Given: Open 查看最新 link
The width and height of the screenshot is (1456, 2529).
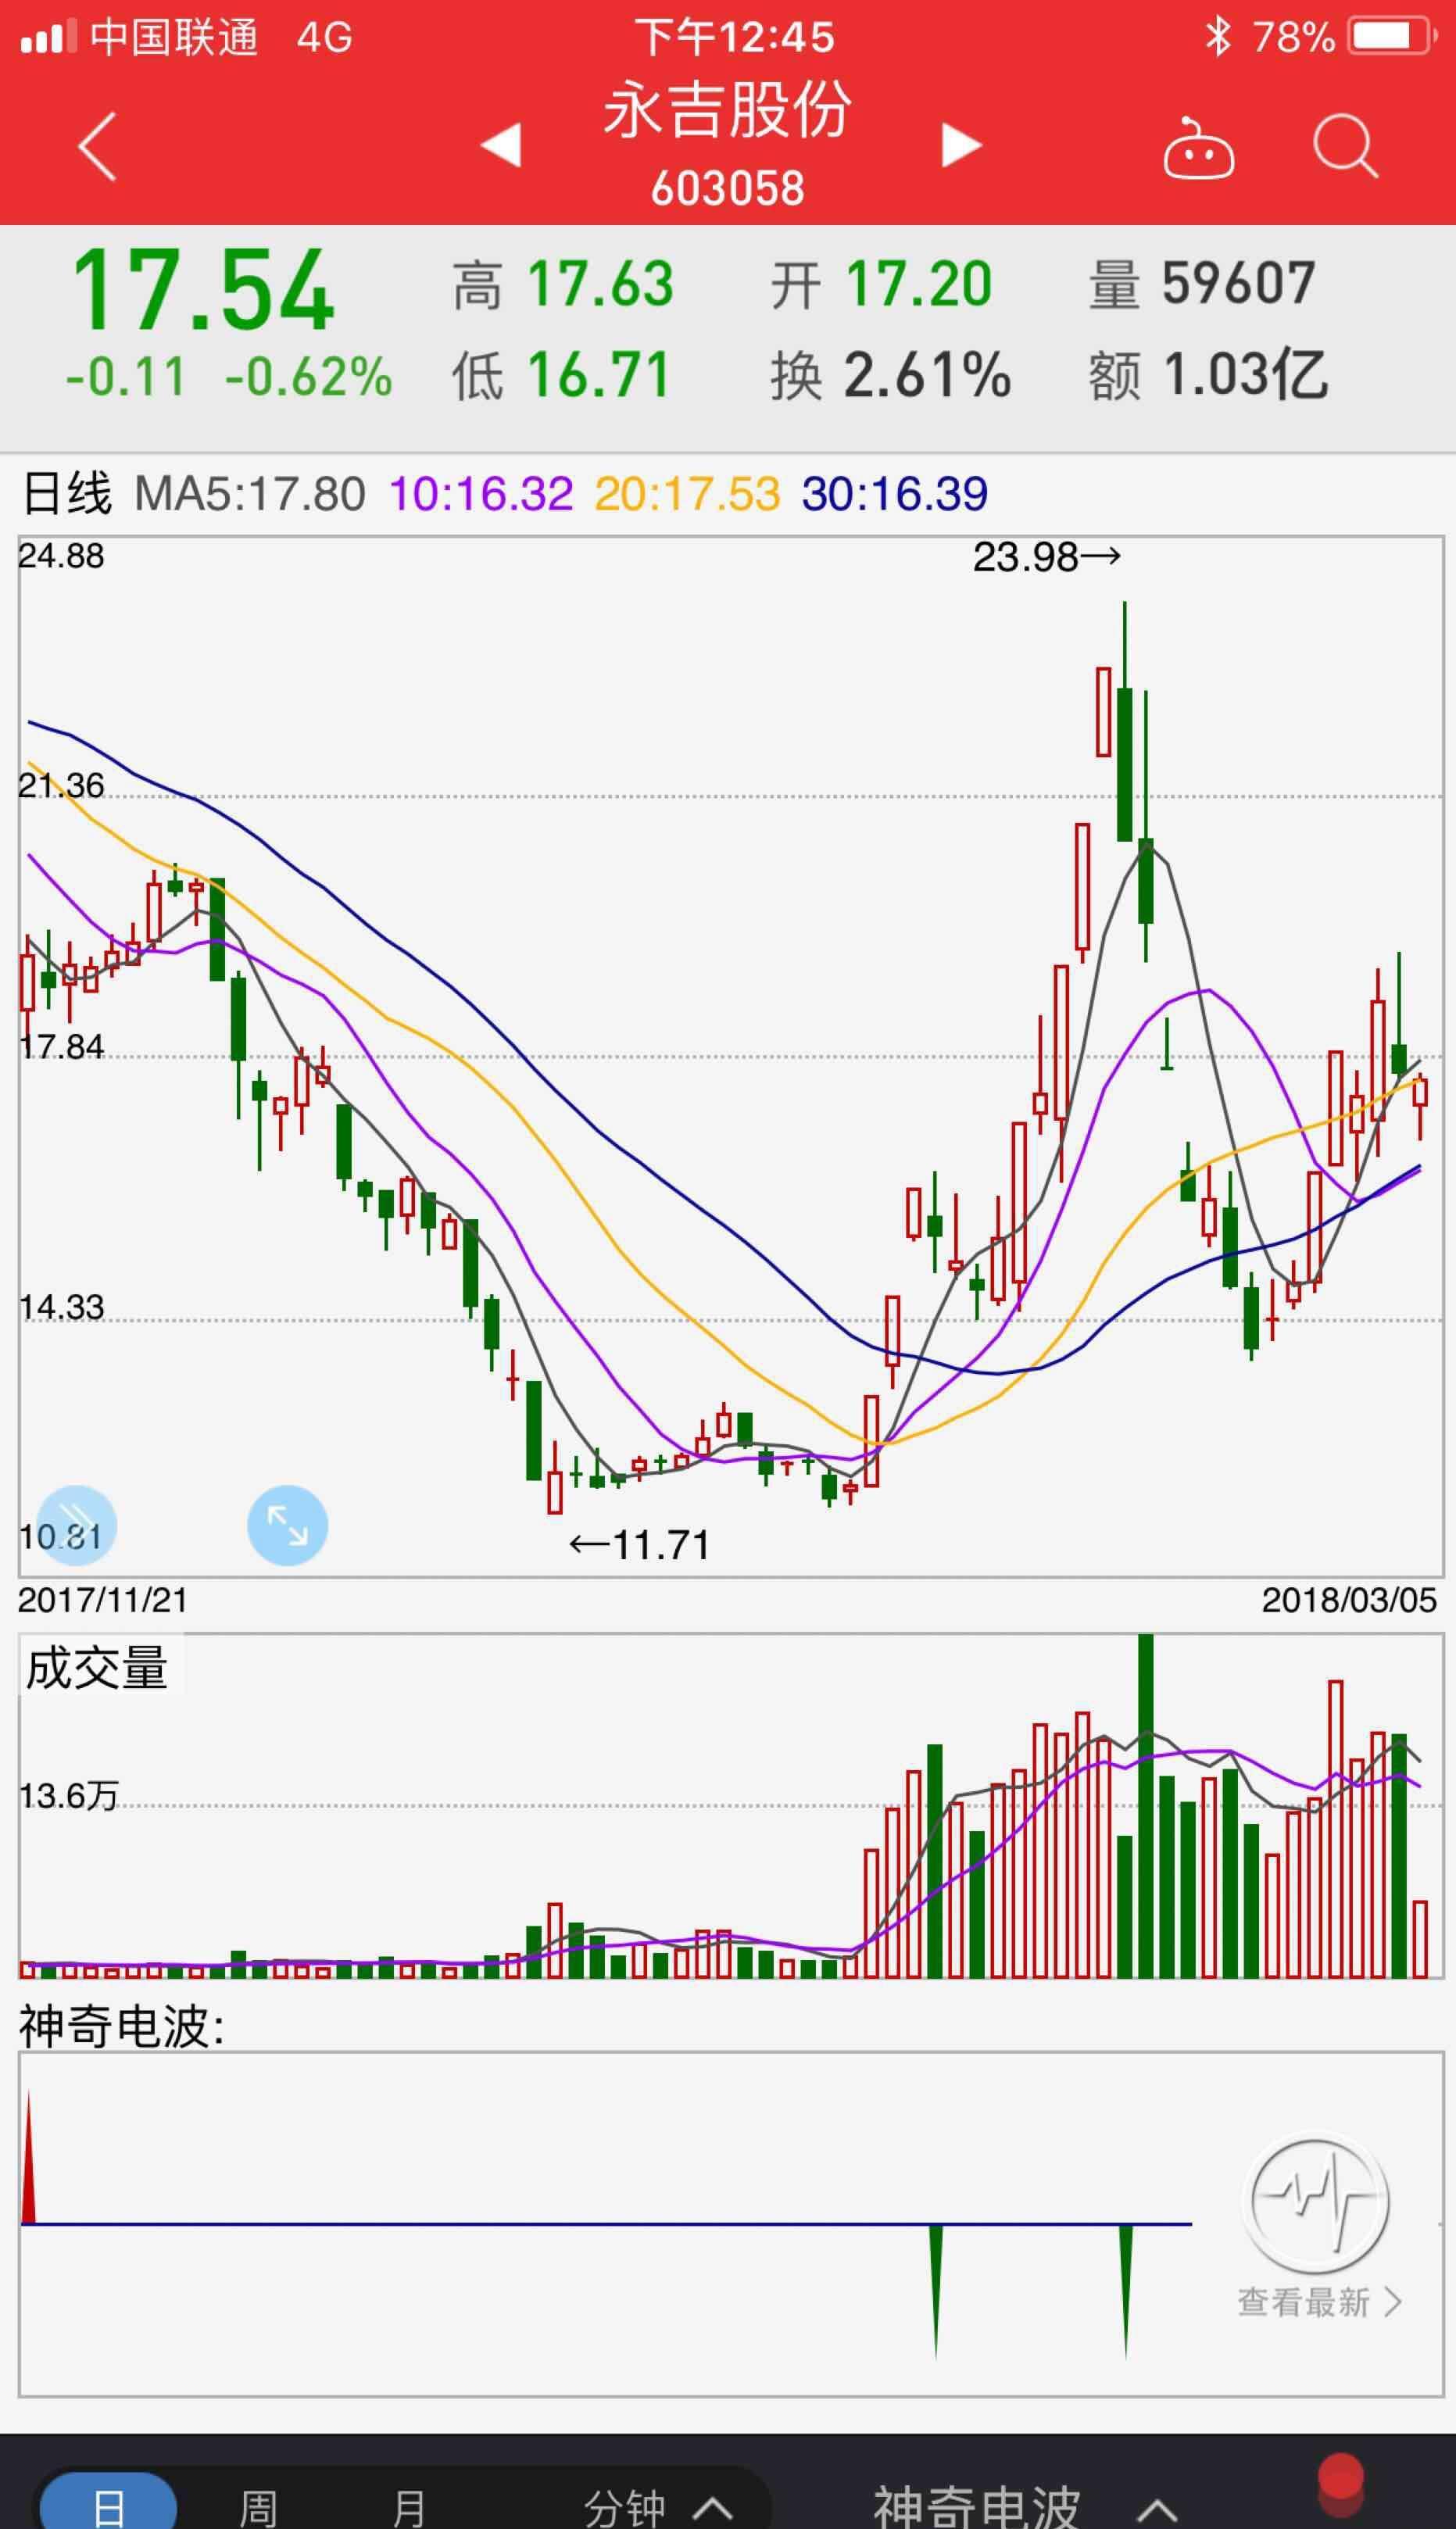Looking at the screenshot, I should (1319, 2302).
